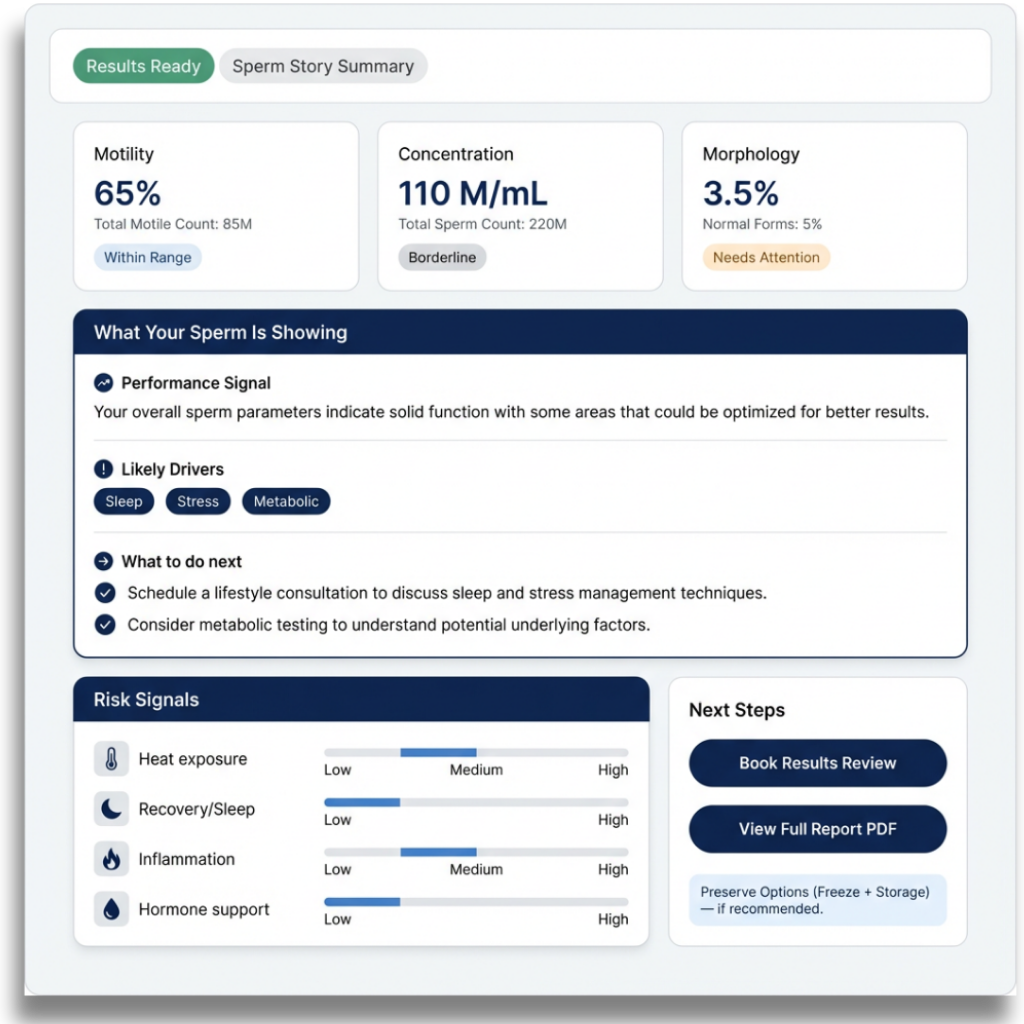
Task: Open View Full Report PDF
Action: pos(817,829)
